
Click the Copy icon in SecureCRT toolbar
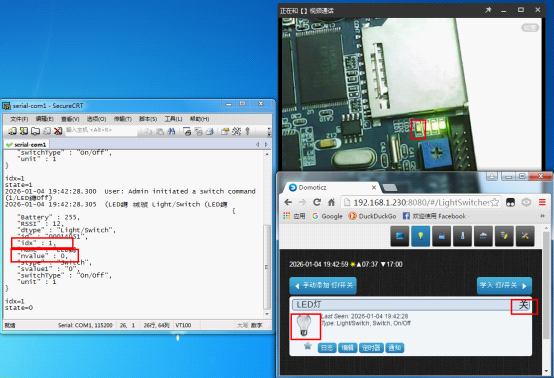click(x=148, y=131)
